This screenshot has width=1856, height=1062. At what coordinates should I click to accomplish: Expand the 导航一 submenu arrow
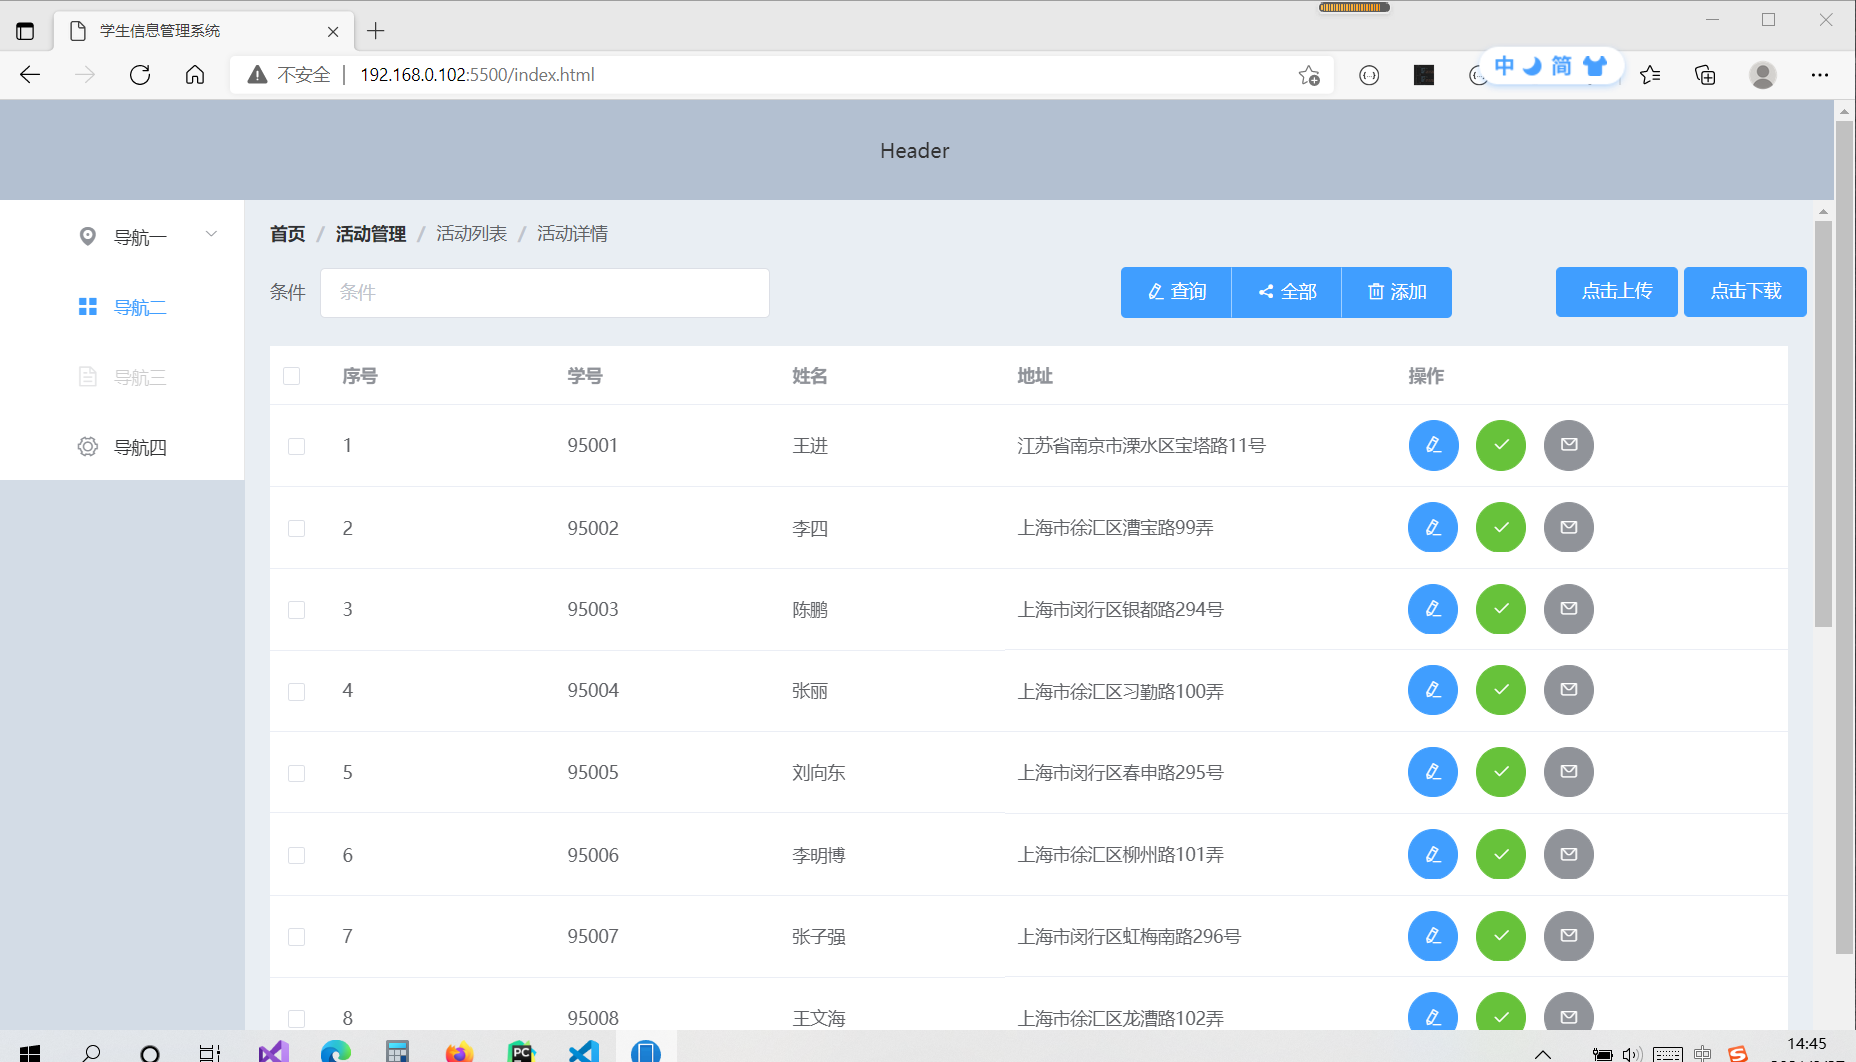(x=211, y=234)
